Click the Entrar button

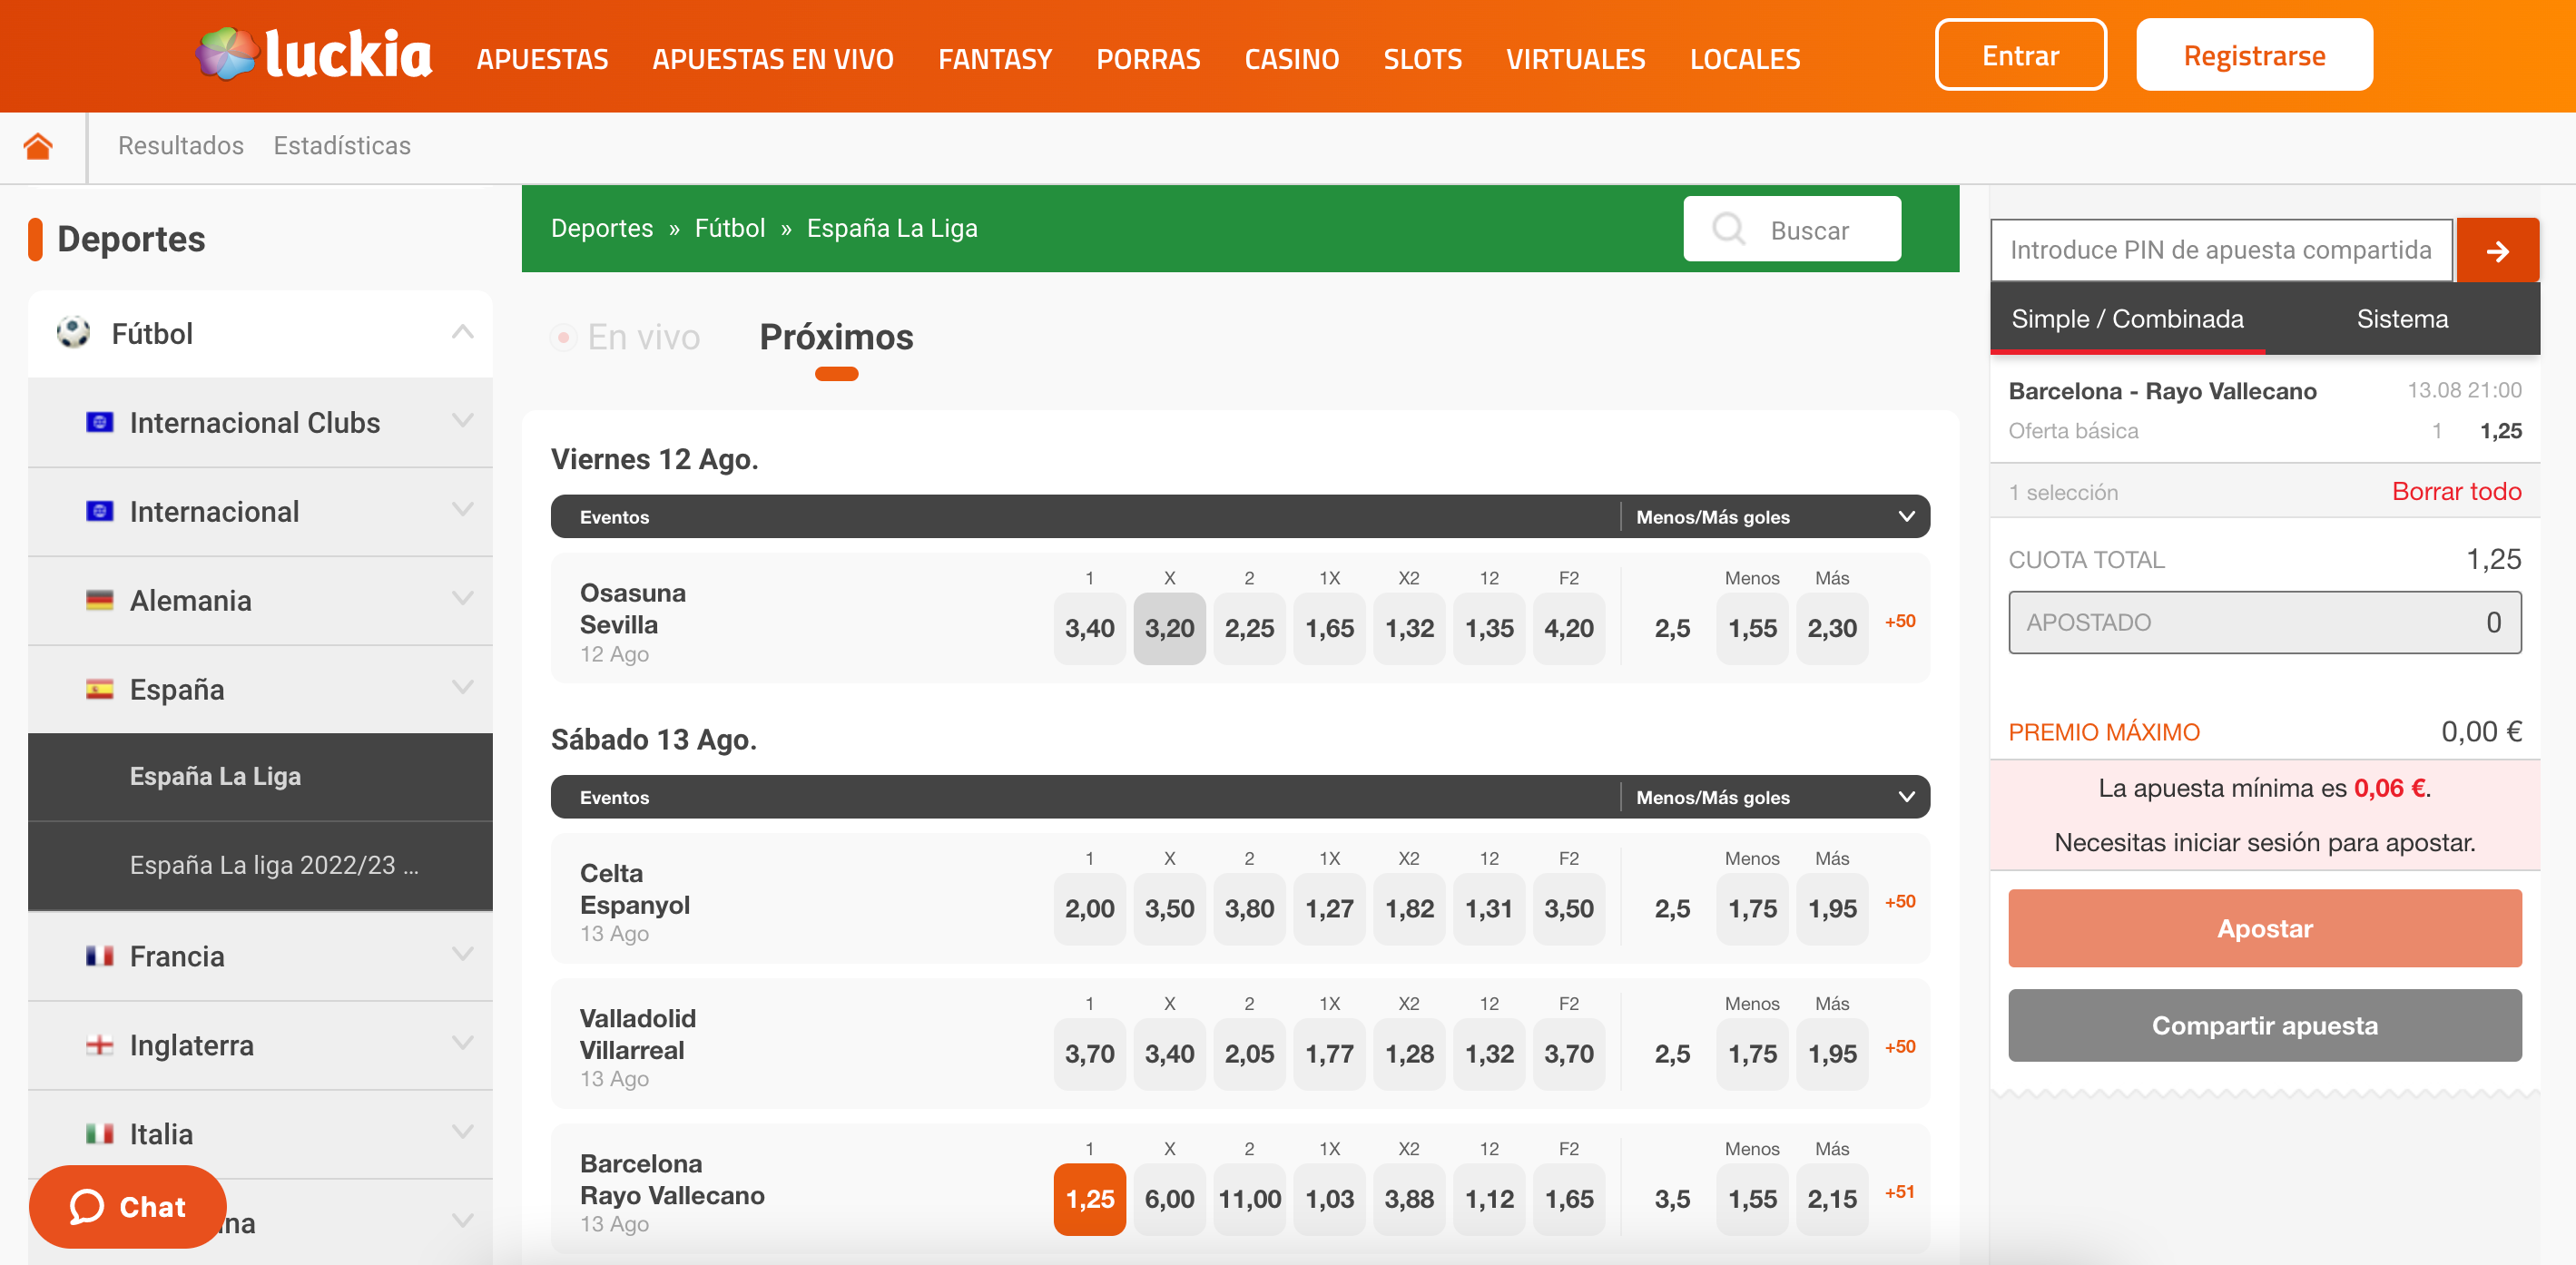2020,55
